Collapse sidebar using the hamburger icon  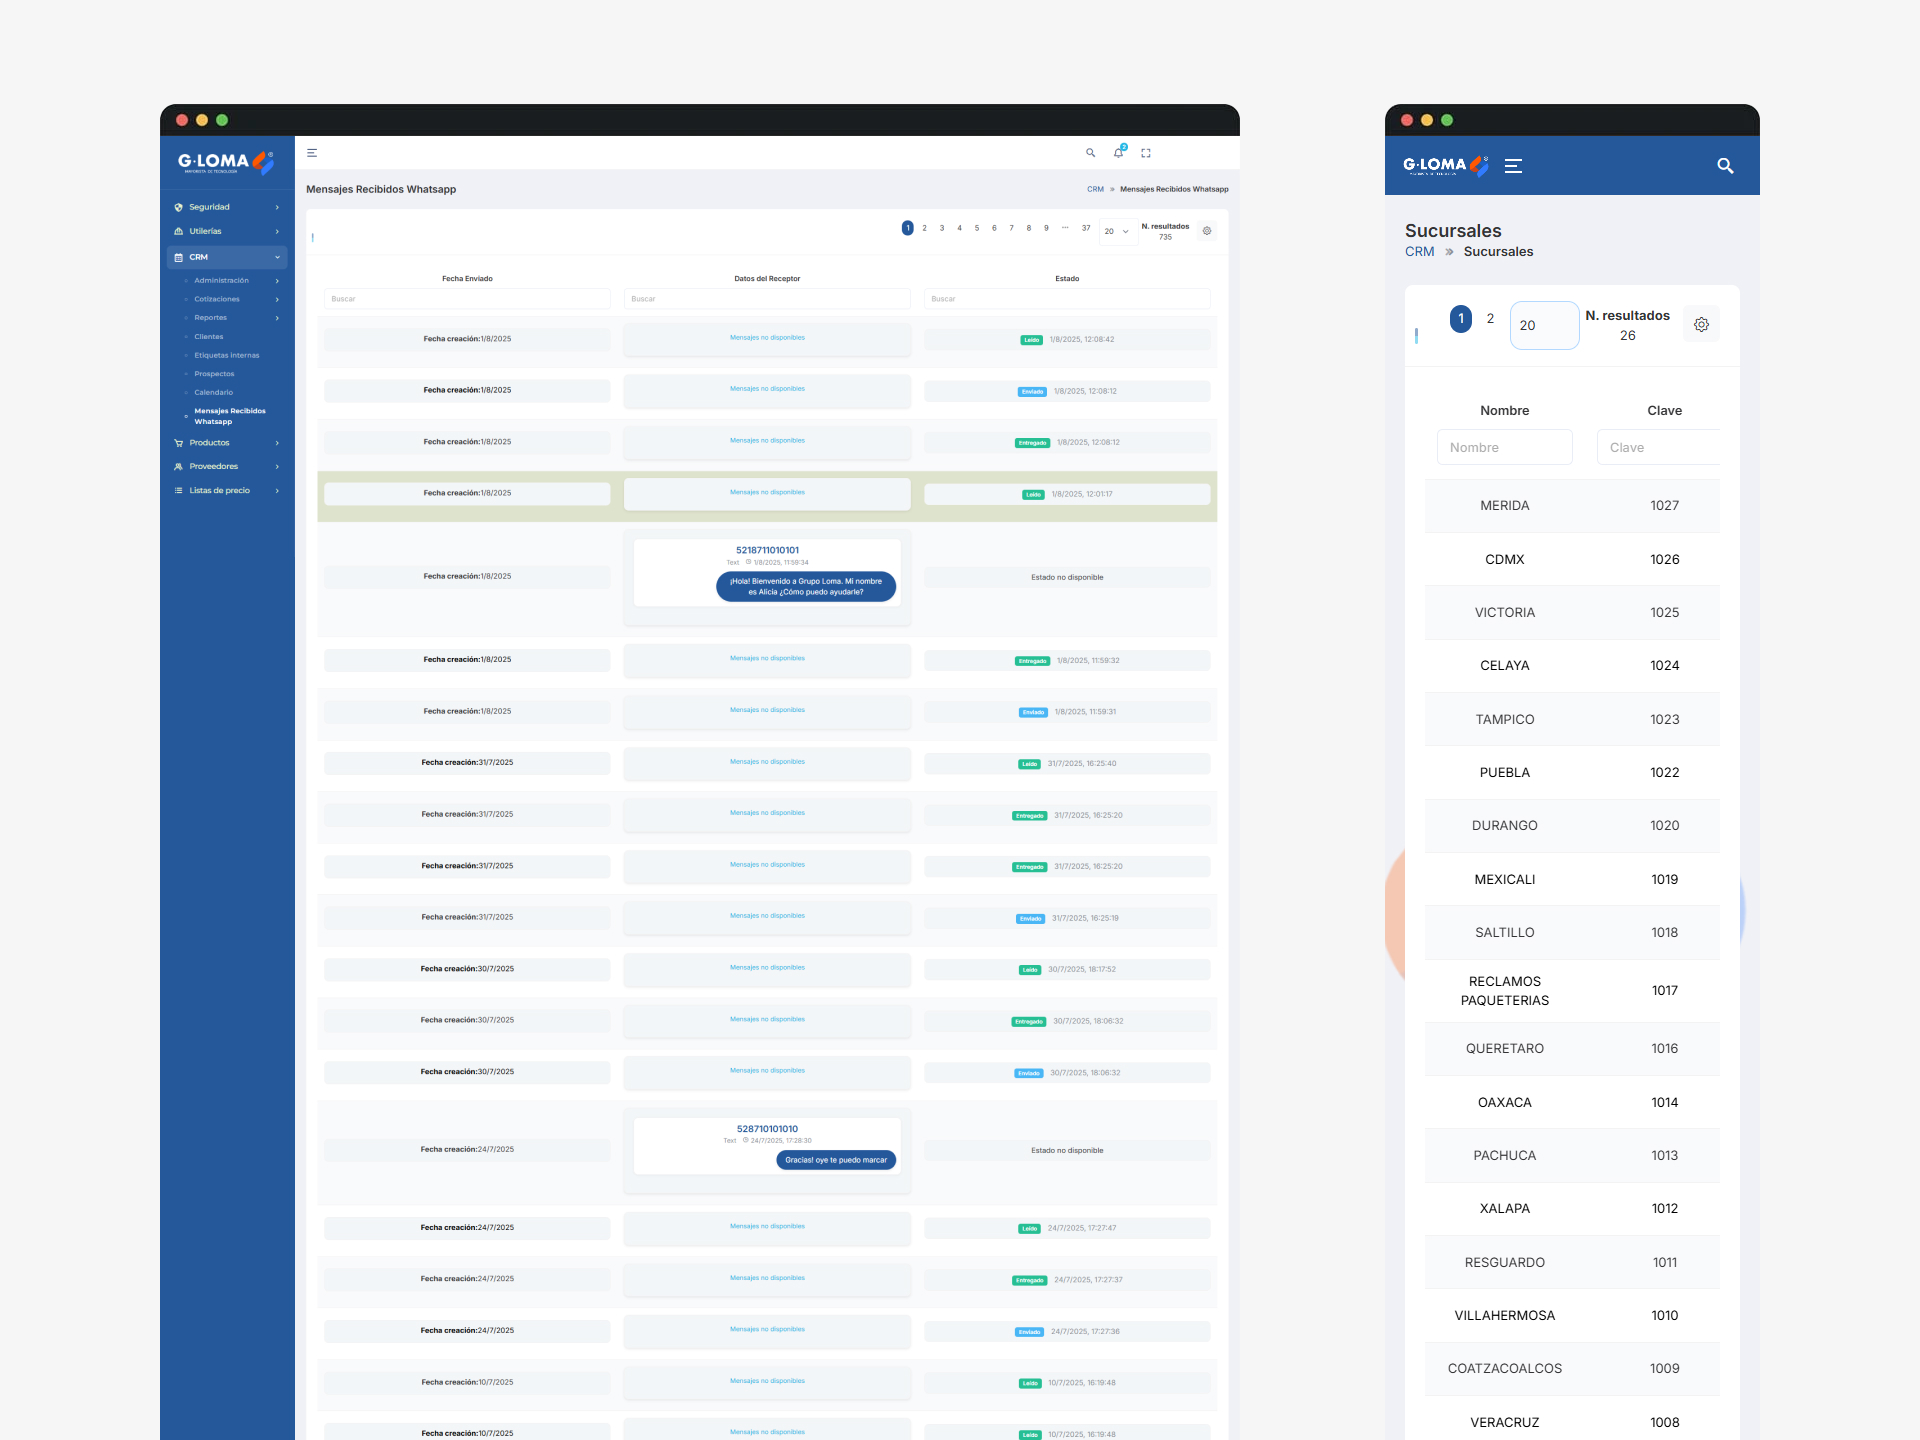[x=312, y=153]
